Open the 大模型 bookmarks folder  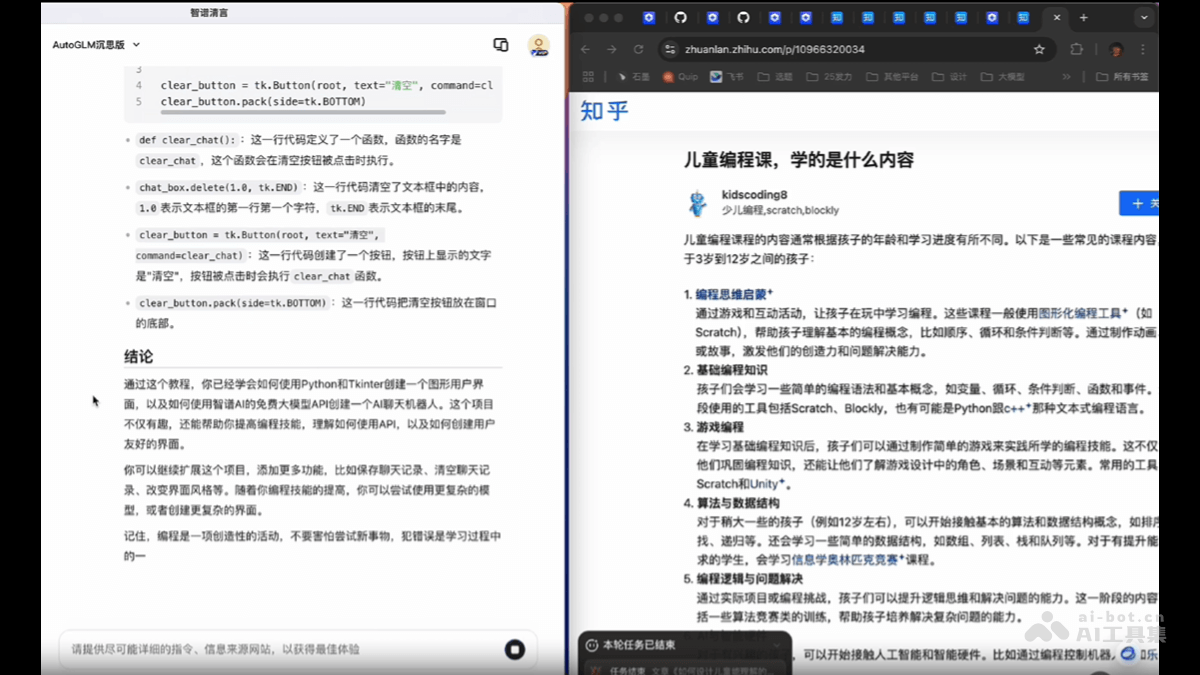[x=1000, y=76]
